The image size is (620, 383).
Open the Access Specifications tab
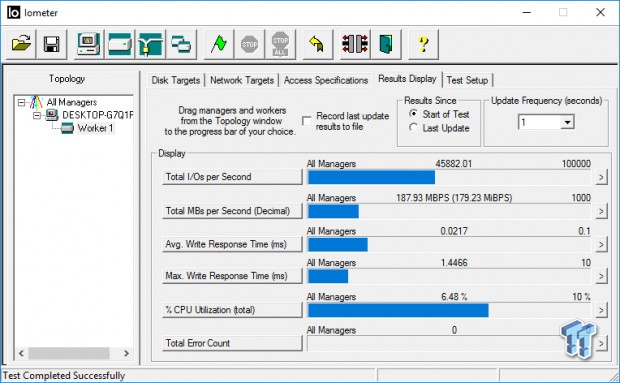[326, 80]
